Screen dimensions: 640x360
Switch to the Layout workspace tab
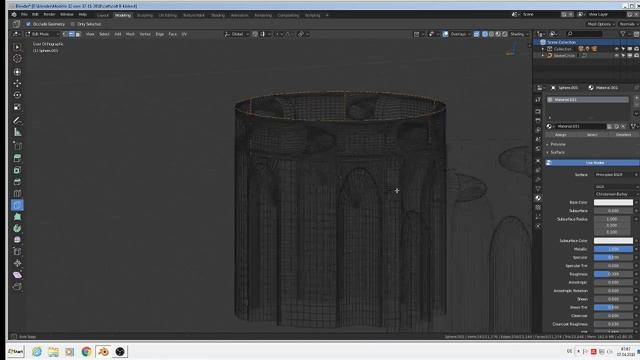point(103,15)
